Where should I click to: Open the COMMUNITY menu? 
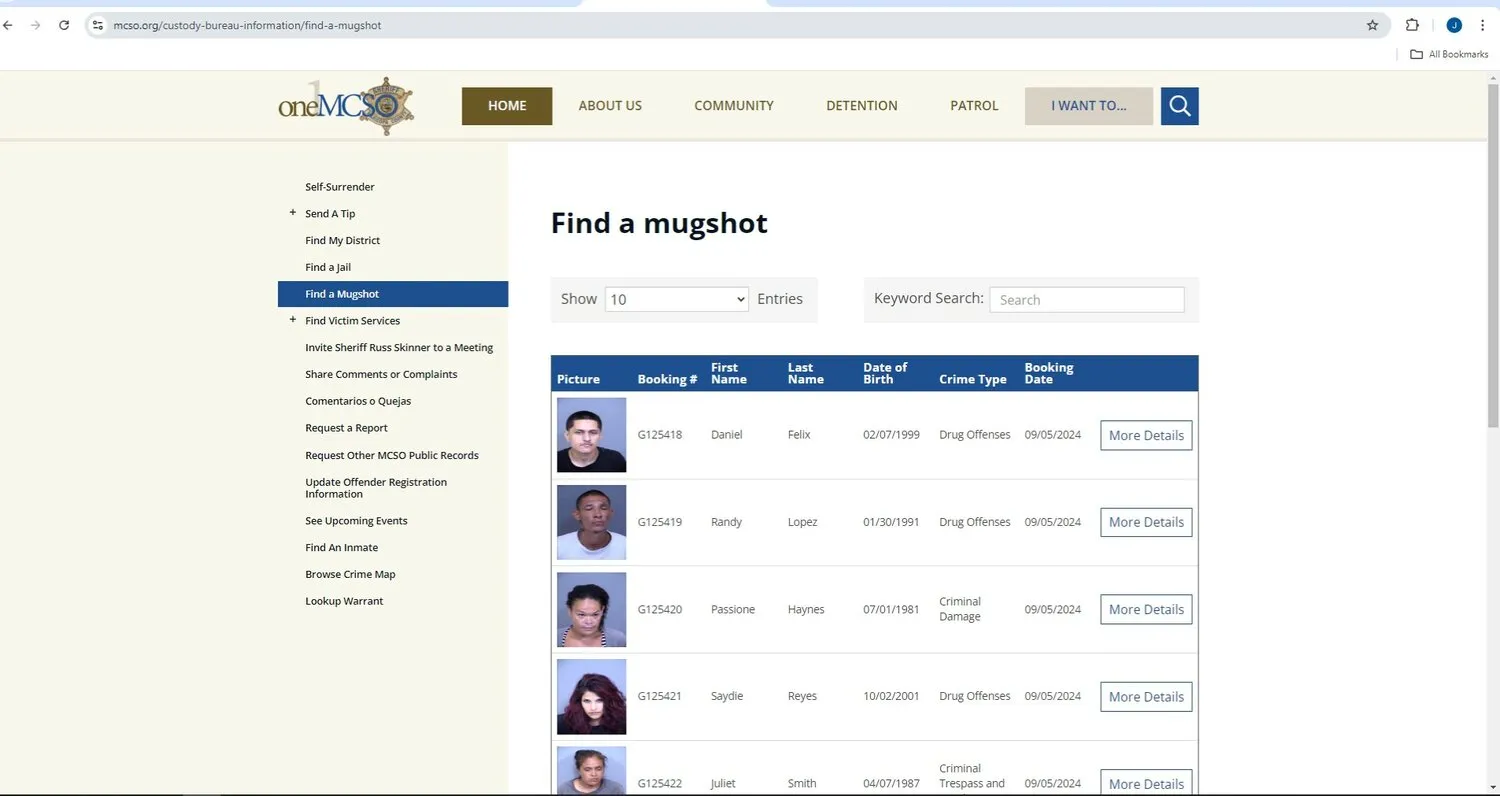(734, 106)
